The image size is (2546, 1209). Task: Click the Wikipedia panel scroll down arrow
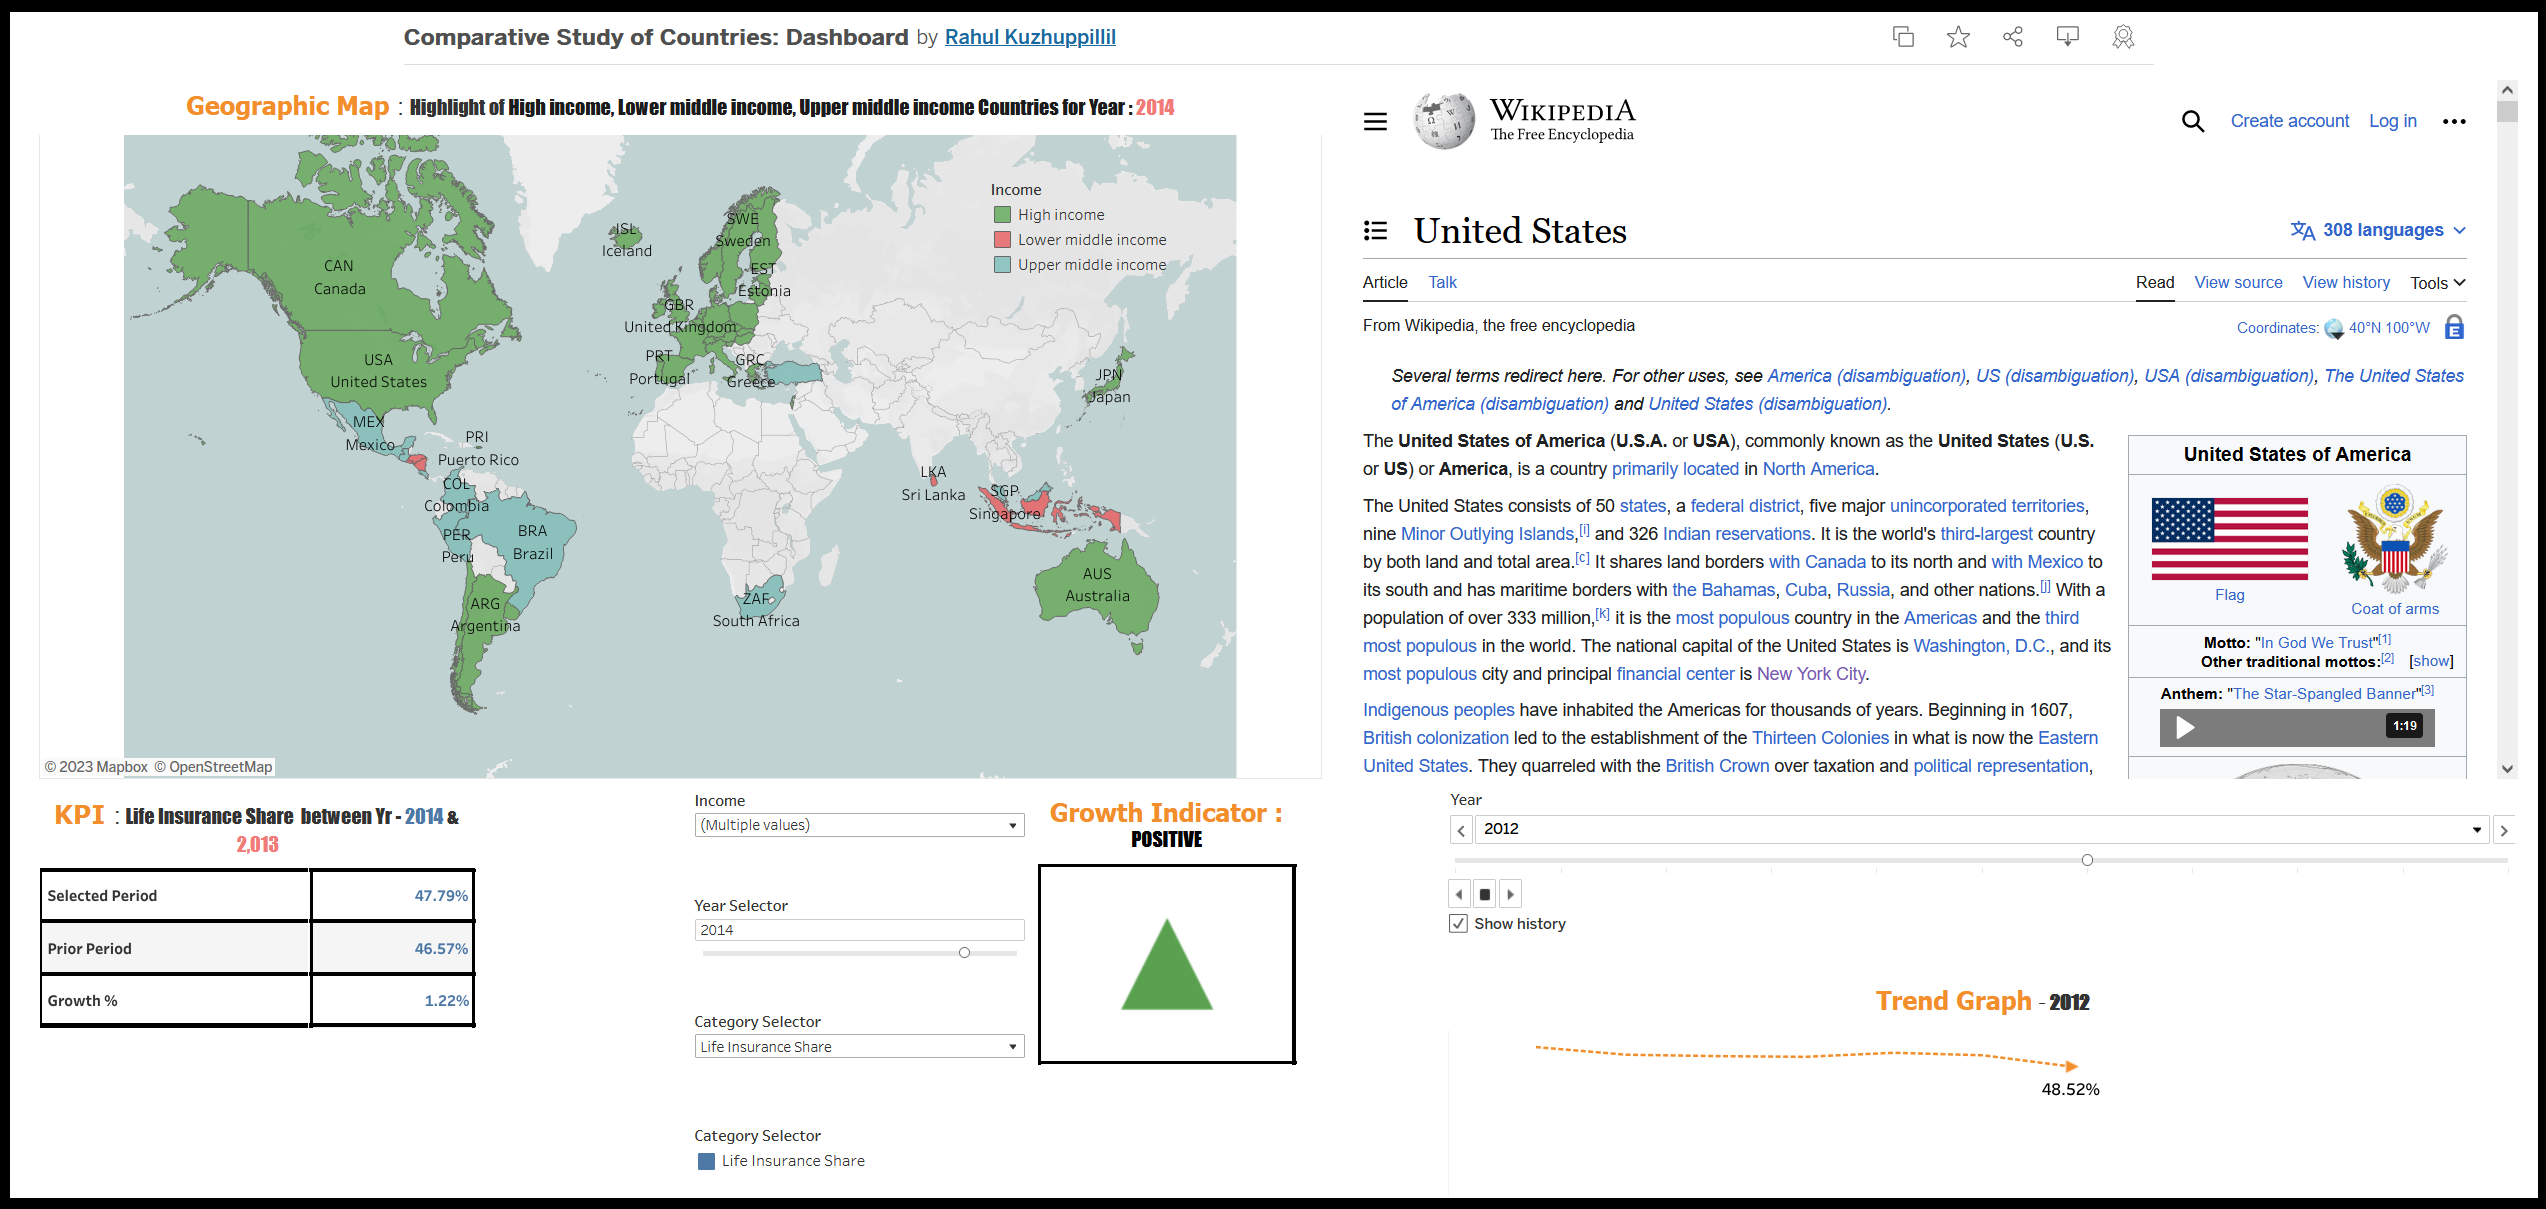(2507, 769)
